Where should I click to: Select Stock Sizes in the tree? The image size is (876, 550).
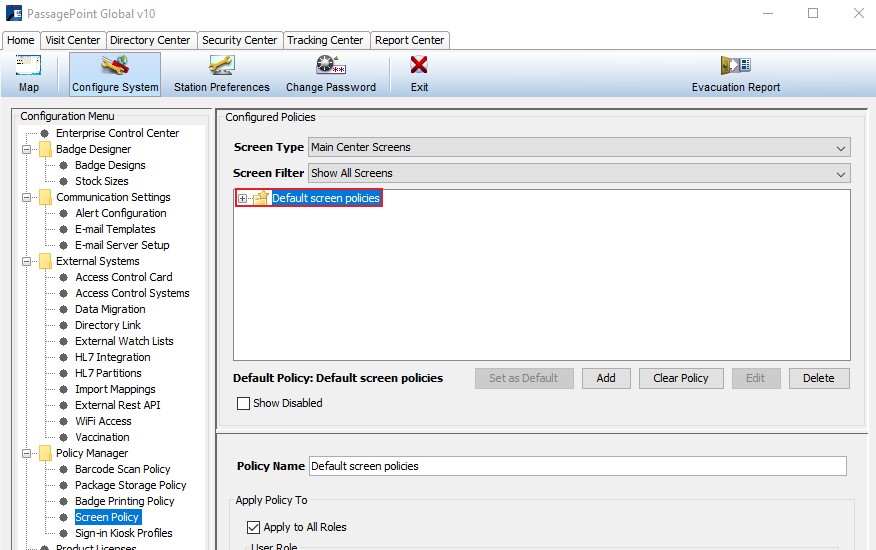pyautogui.click(x=102, y=181)
